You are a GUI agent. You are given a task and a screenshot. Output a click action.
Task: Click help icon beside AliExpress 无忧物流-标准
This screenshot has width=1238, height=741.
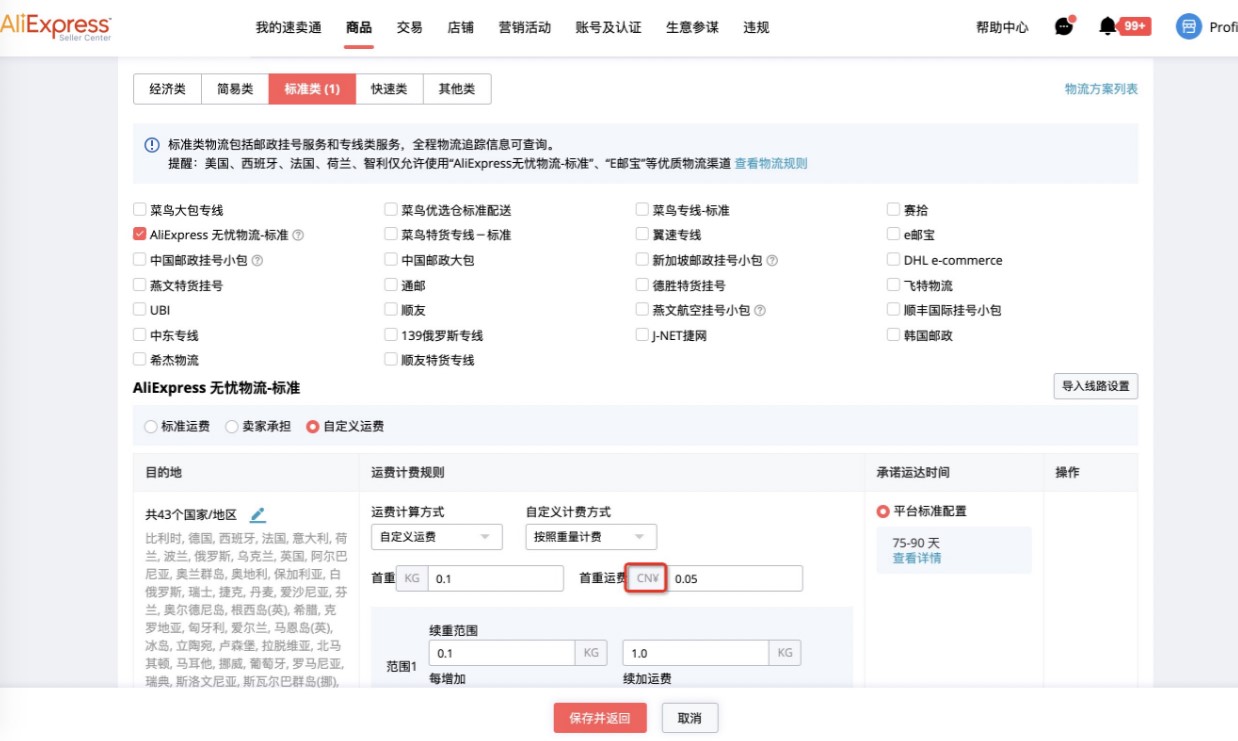pos(298,236)
